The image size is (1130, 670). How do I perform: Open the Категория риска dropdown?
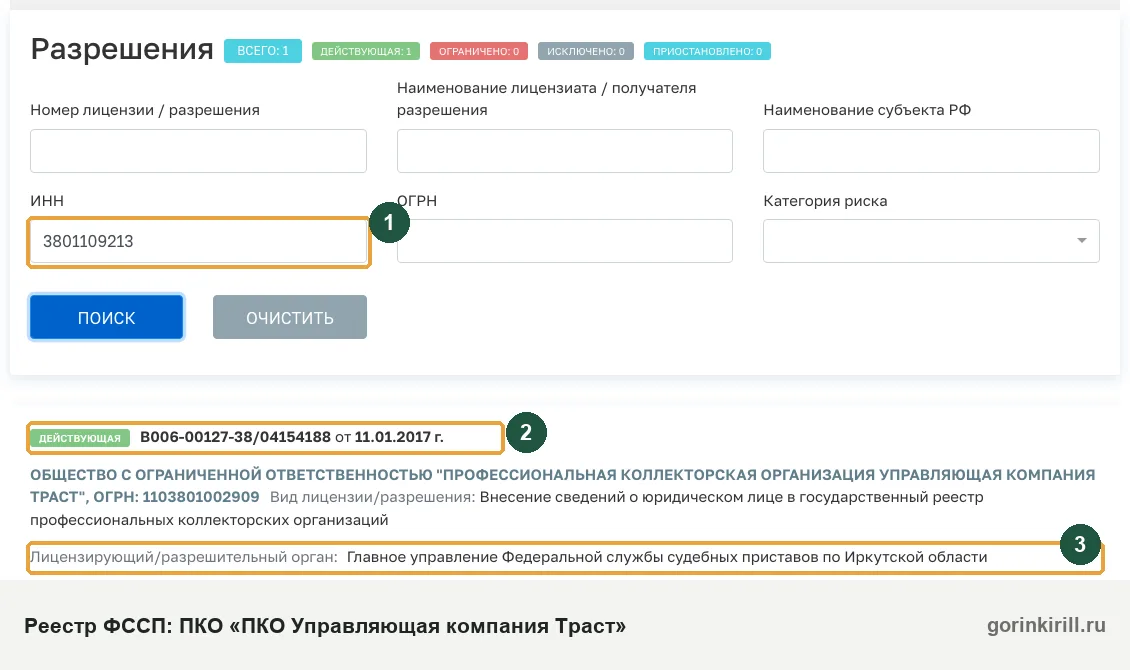[931, 241]
